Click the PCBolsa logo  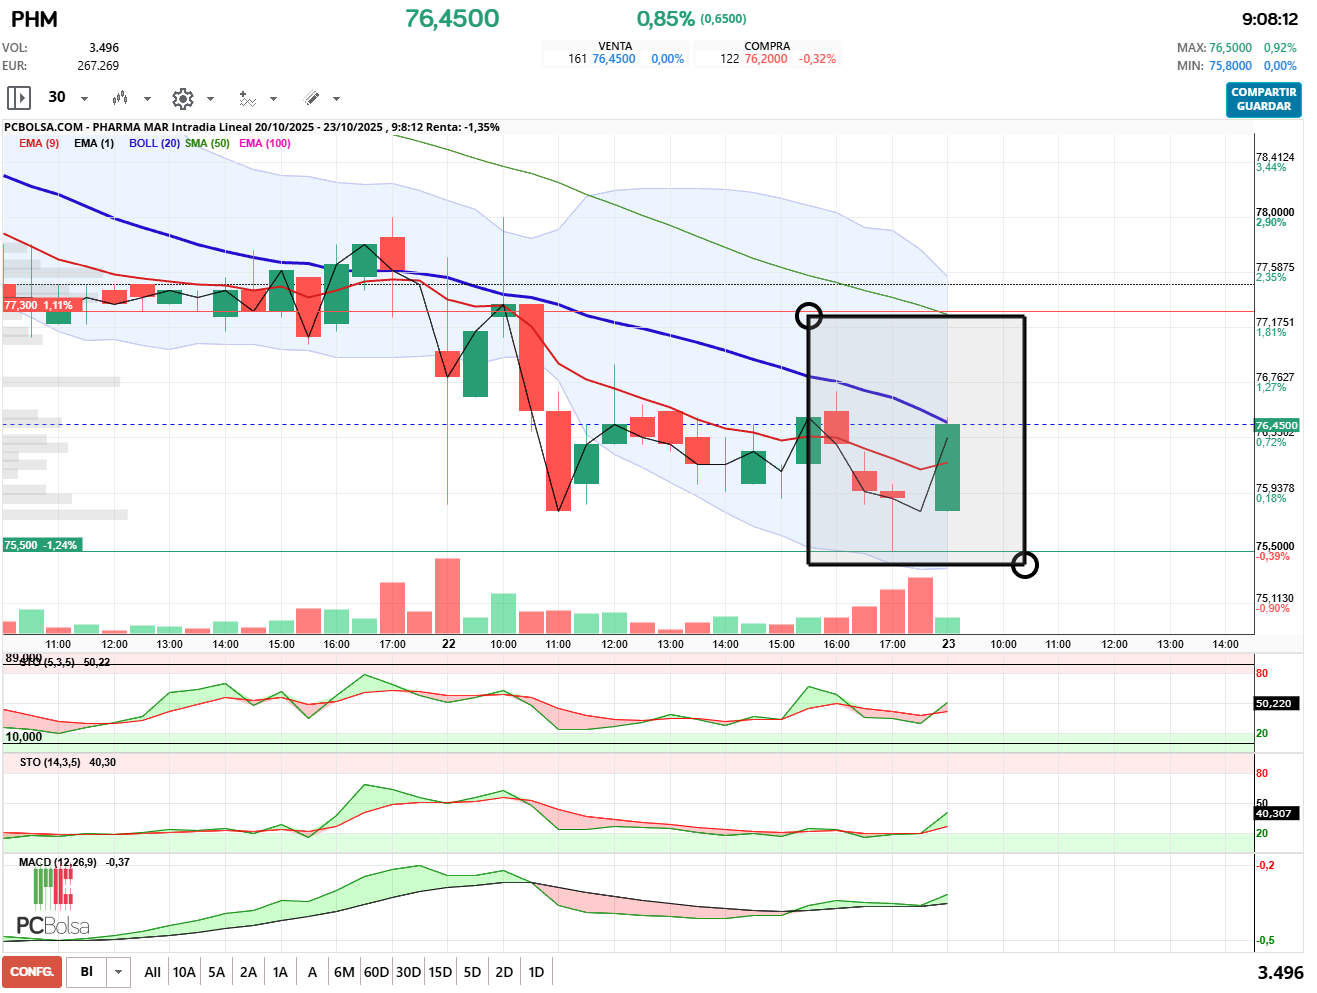click(x=52, y=902)
